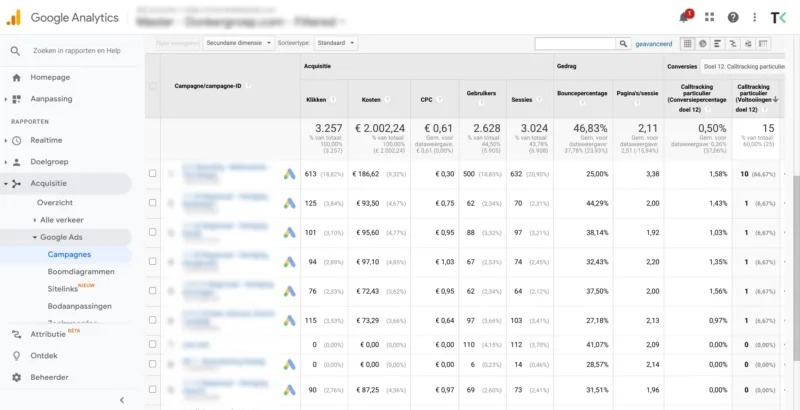Screen dimensions: 800x410
Task: Click the Ontdek lightbulb icon
Action: (x=16, y=356)
